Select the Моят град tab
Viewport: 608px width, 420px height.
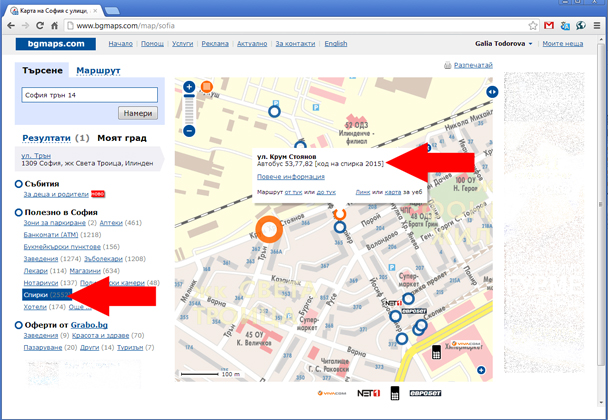122,138
